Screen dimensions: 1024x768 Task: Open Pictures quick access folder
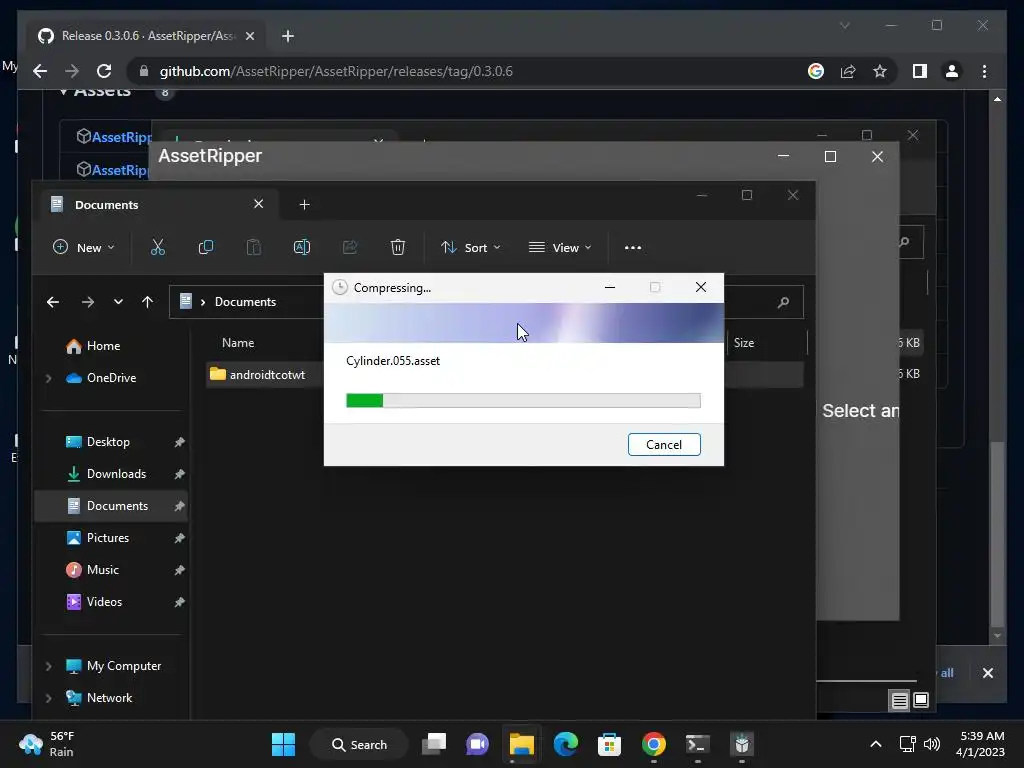click(108, 537)
